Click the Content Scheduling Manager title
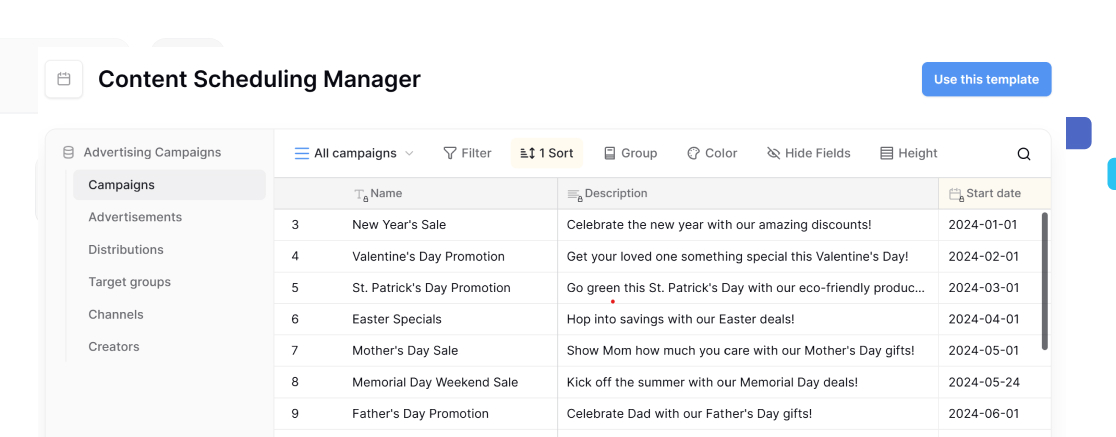 [x=259, y=79]
